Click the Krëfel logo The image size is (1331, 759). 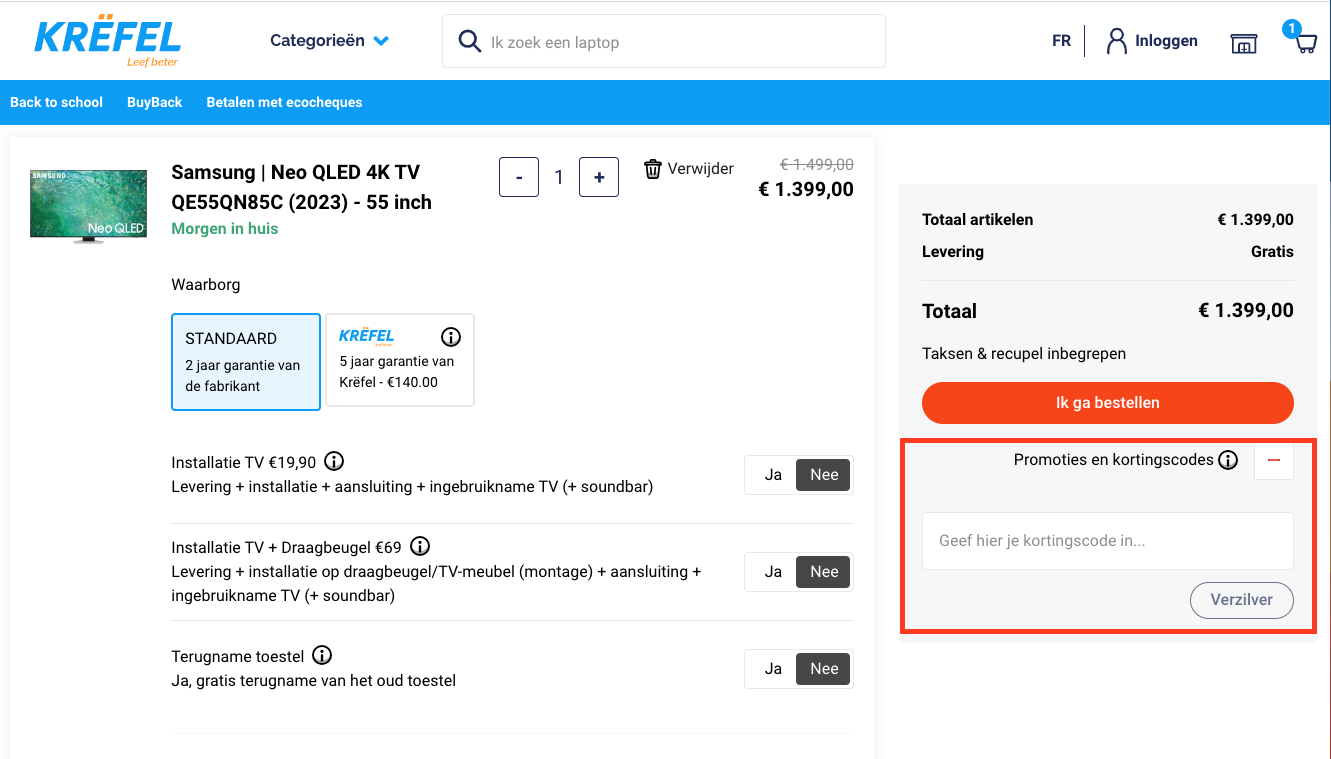coord(107,40)
